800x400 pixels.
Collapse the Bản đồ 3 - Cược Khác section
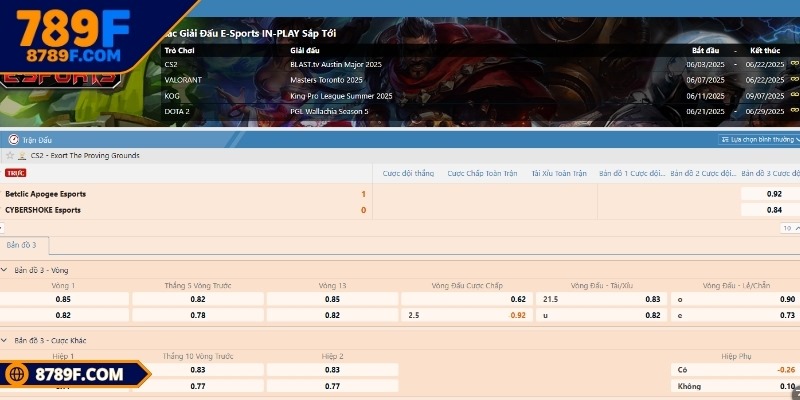(4, 340)
